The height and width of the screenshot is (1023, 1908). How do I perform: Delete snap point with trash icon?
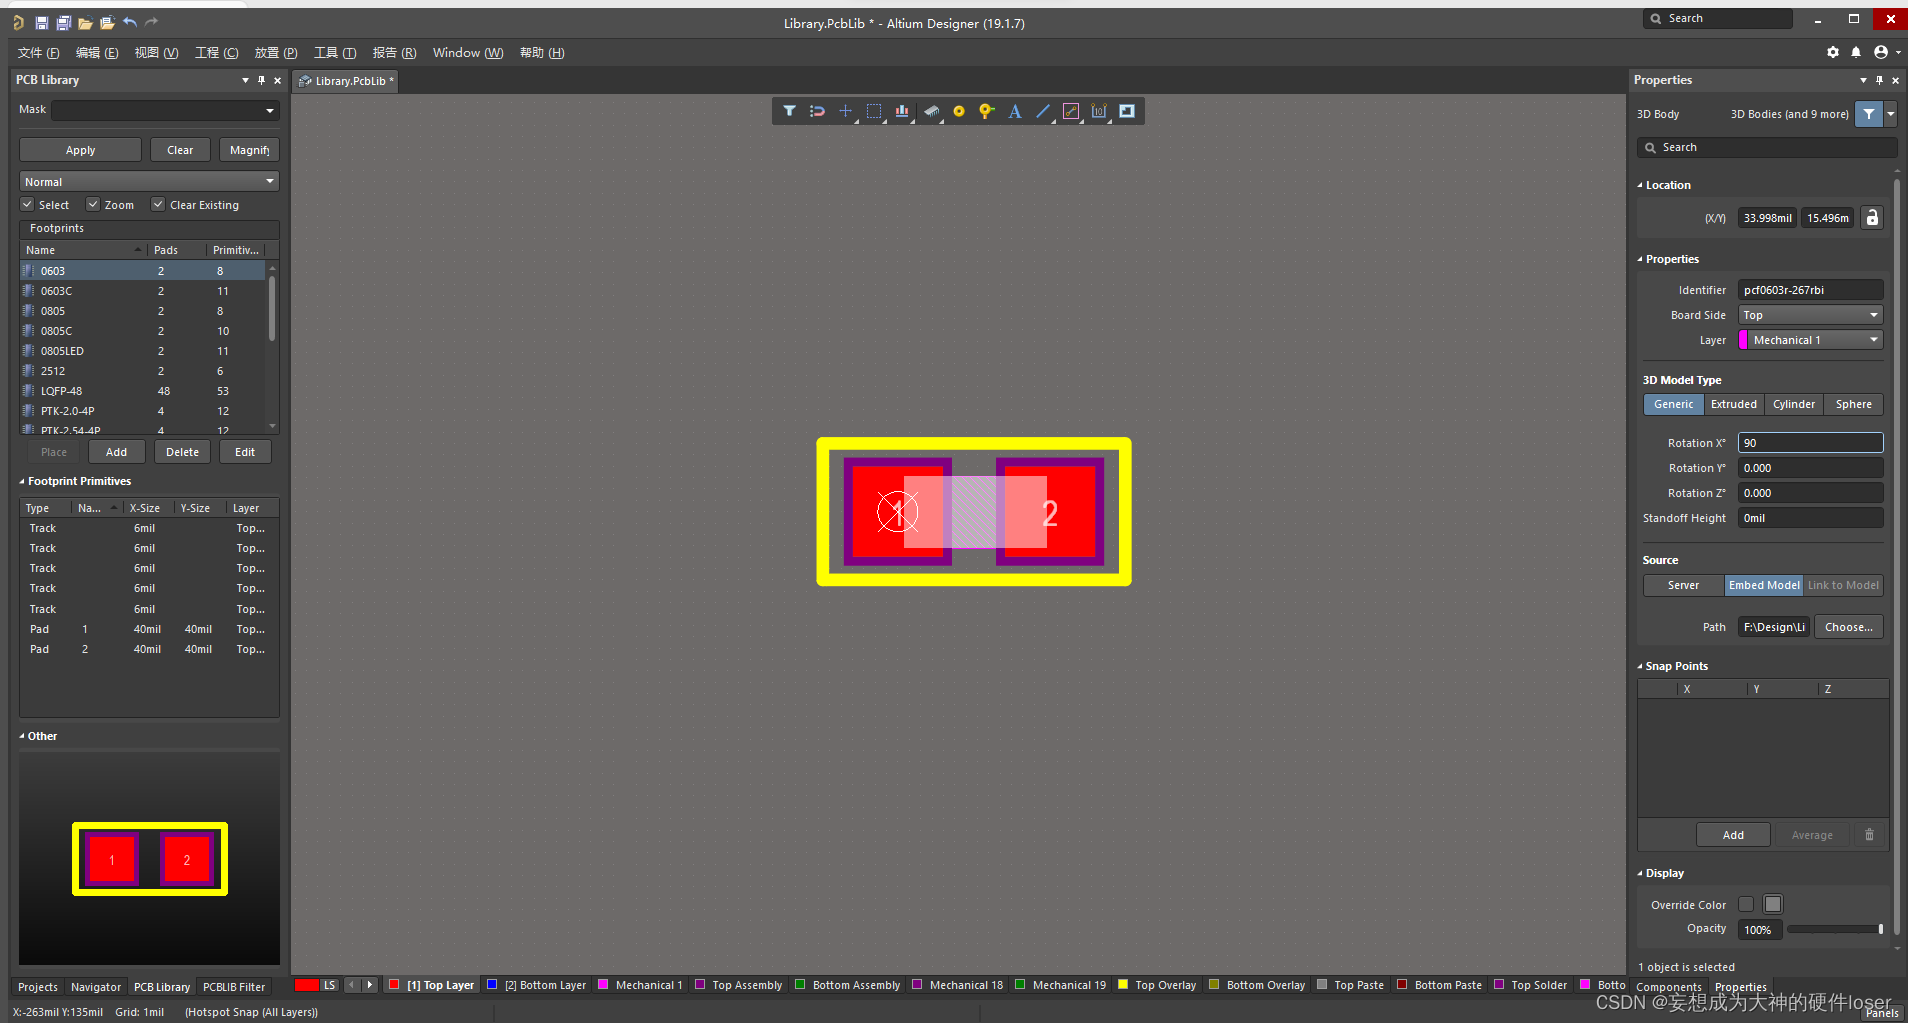(x=1869, y=834)
